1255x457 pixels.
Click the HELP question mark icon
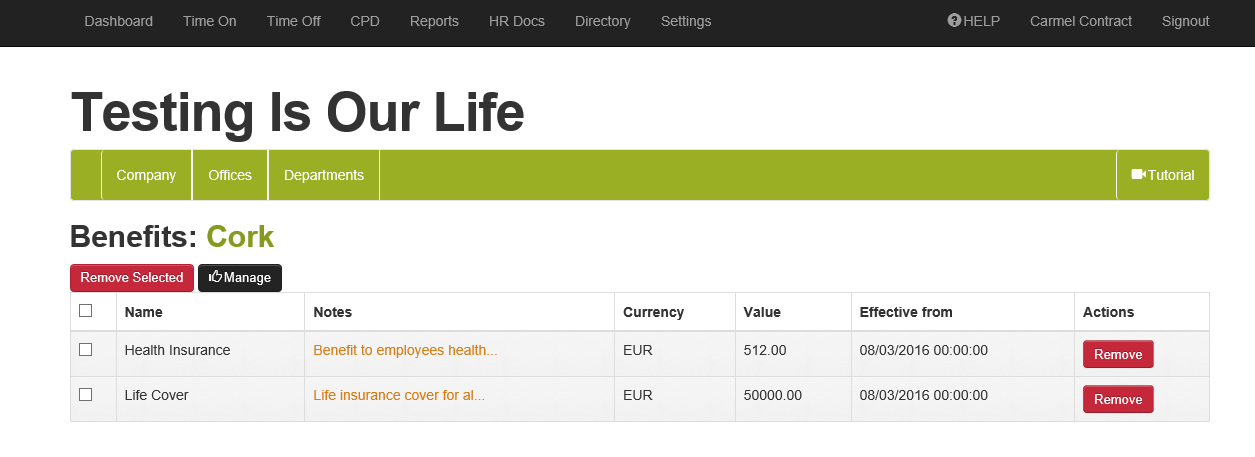[954, 21]
